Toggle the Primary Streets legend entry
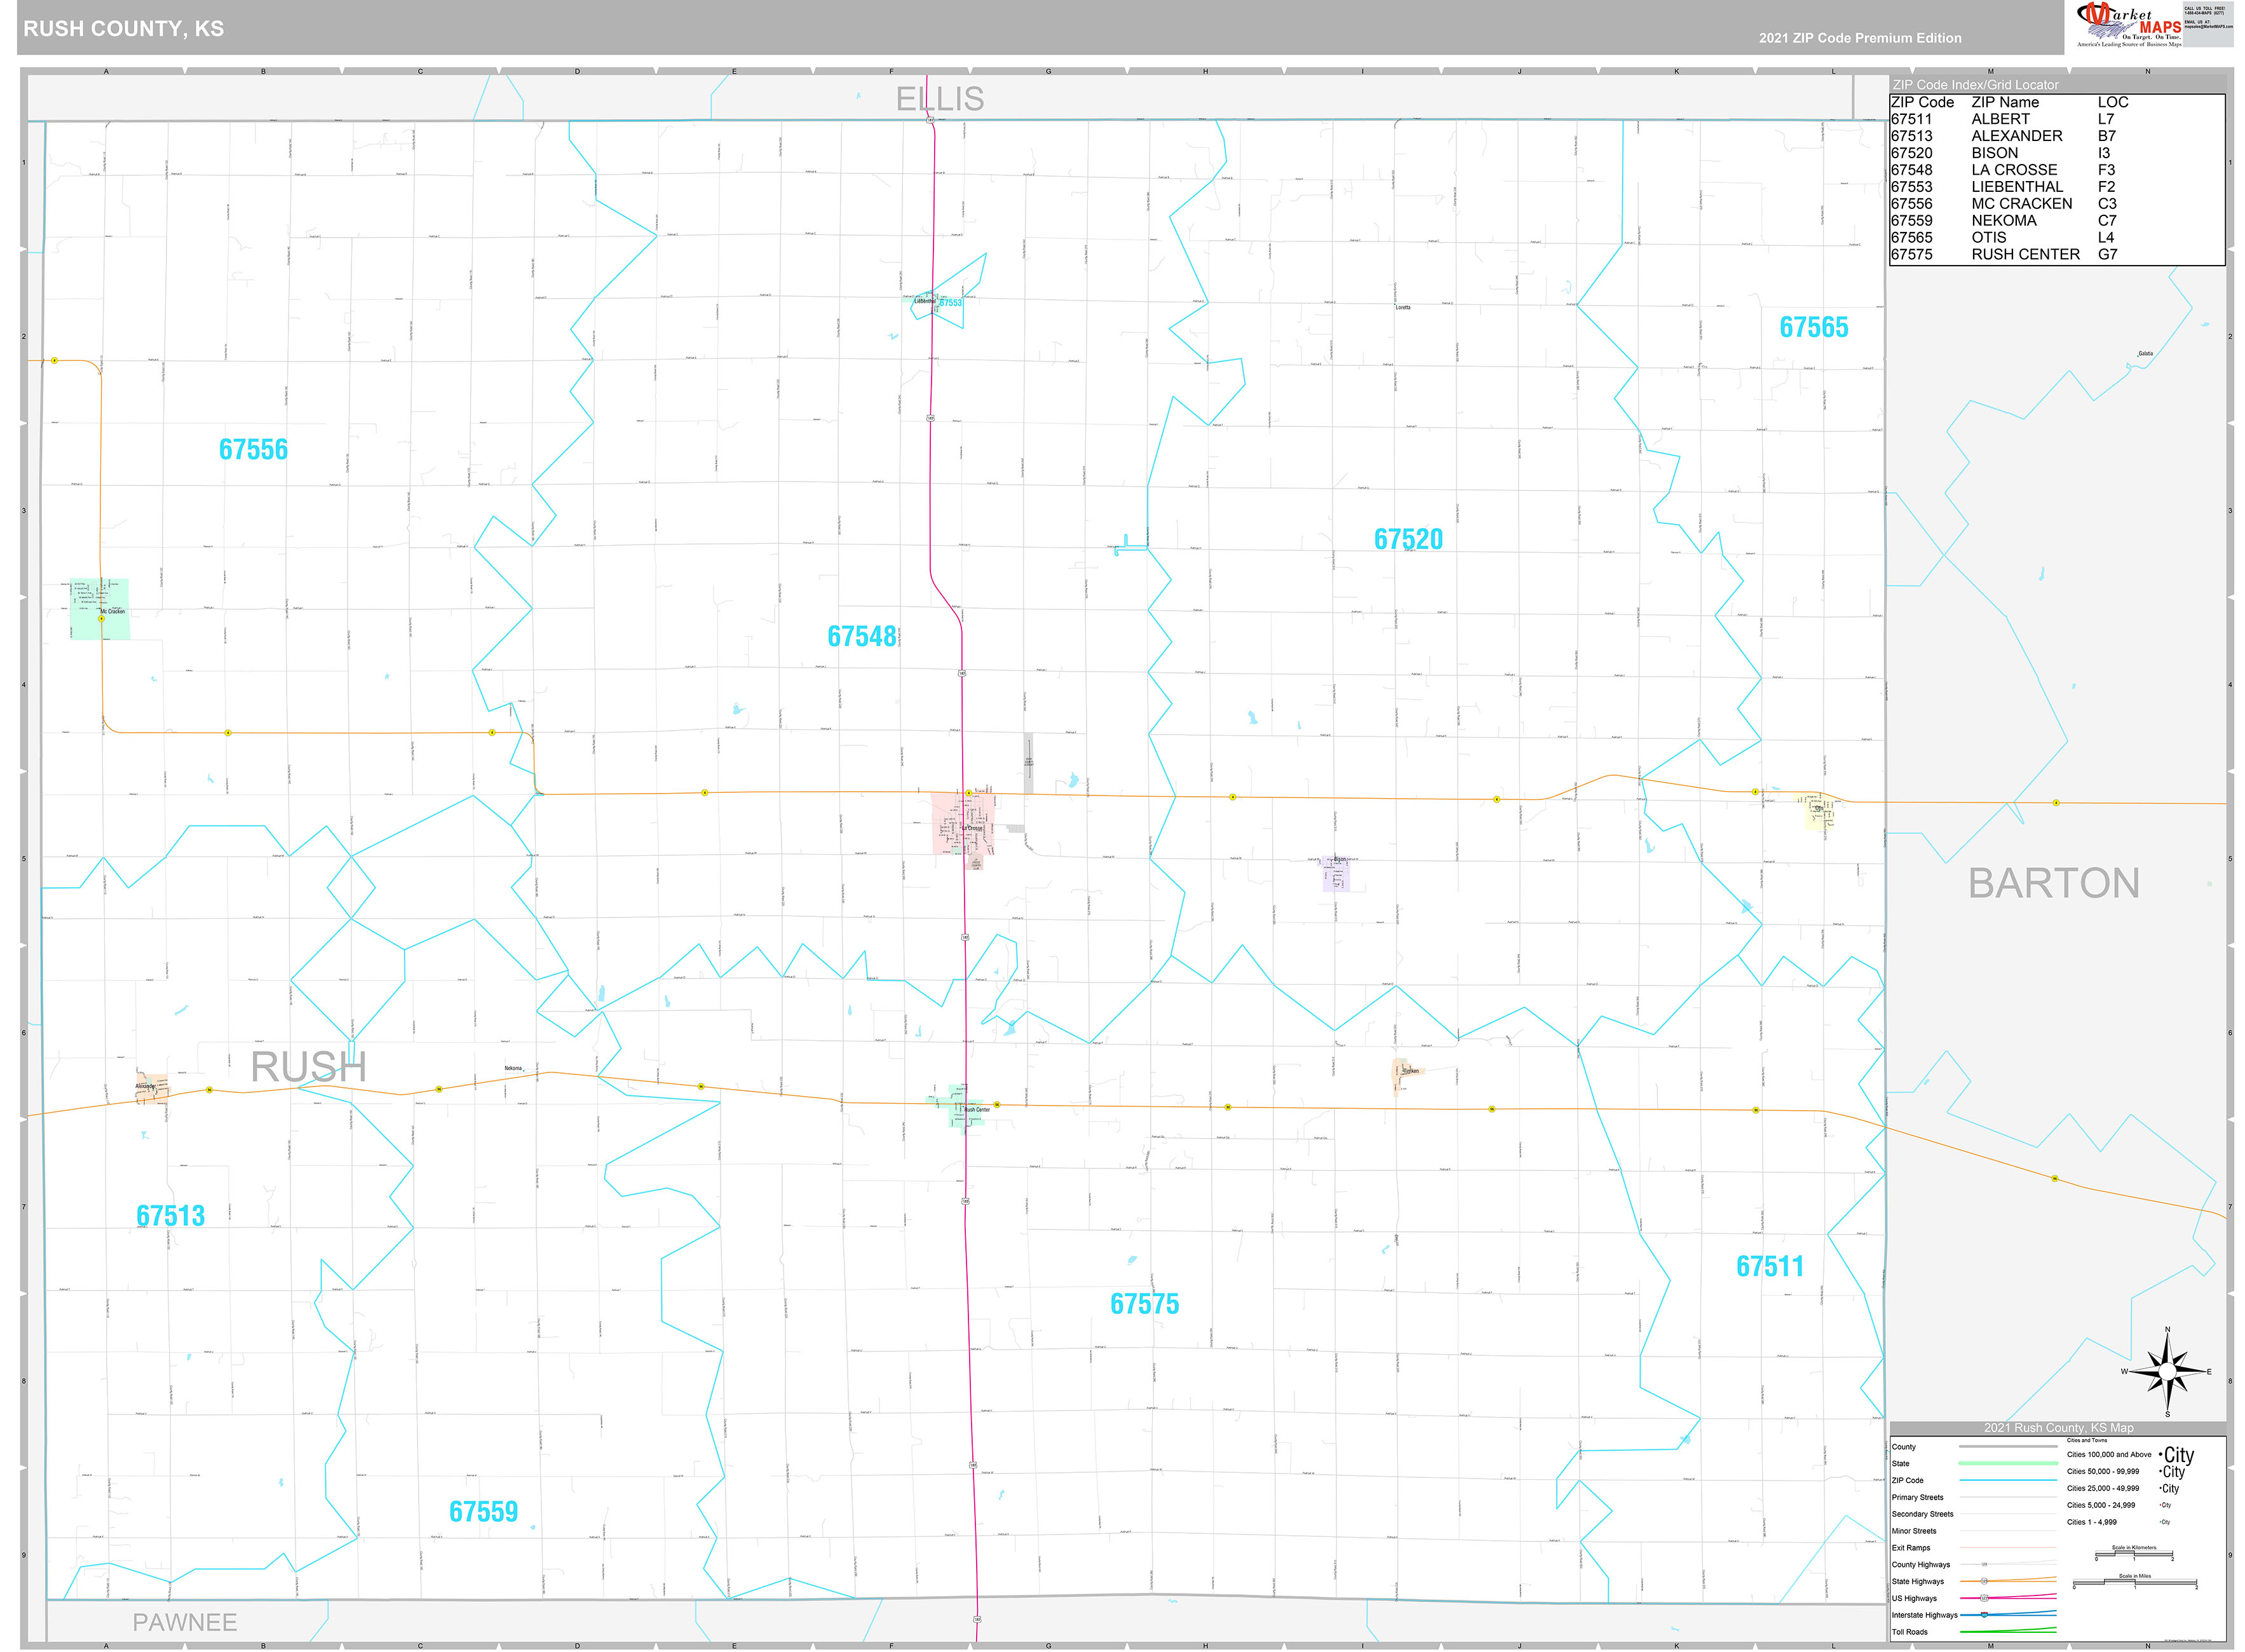Image resolution: width=2245 pixels, height=1652 pixels. pyautogui.click(x=1918, y=1498)
